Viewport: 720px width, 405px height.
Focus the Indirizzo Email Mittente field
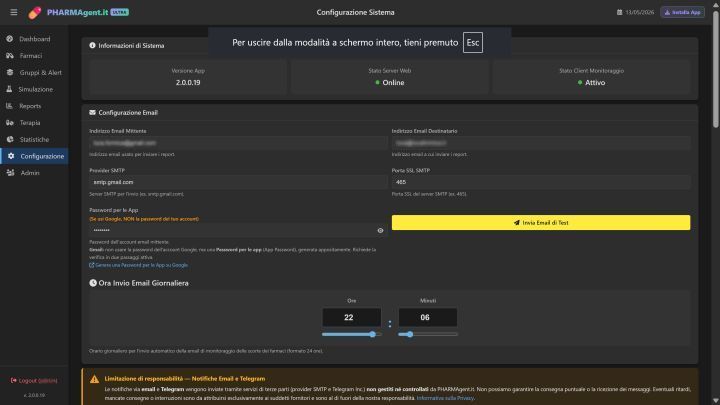tap(238, 143)
